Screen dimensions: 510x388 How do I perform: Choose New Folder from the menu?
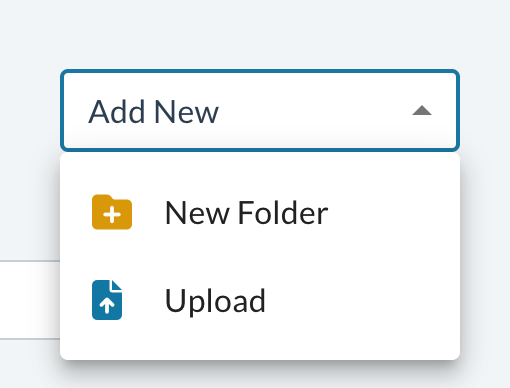click(x=260, y=212)
